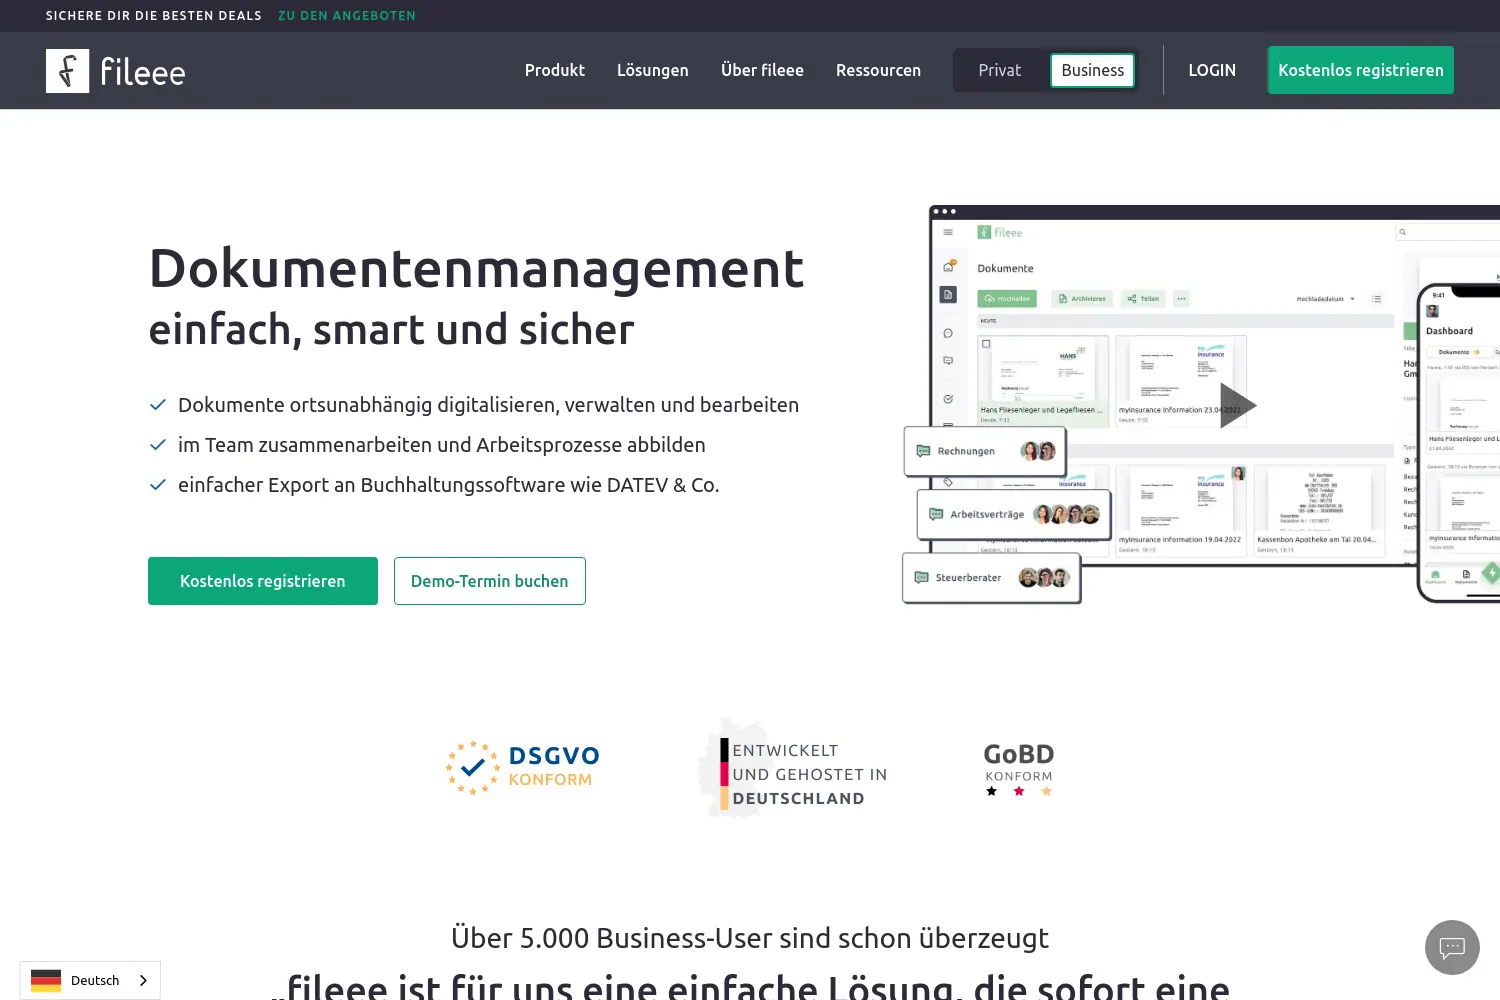
Task: Click the Steuerberater card in screenshot
Action: click(x=991, y=578)
